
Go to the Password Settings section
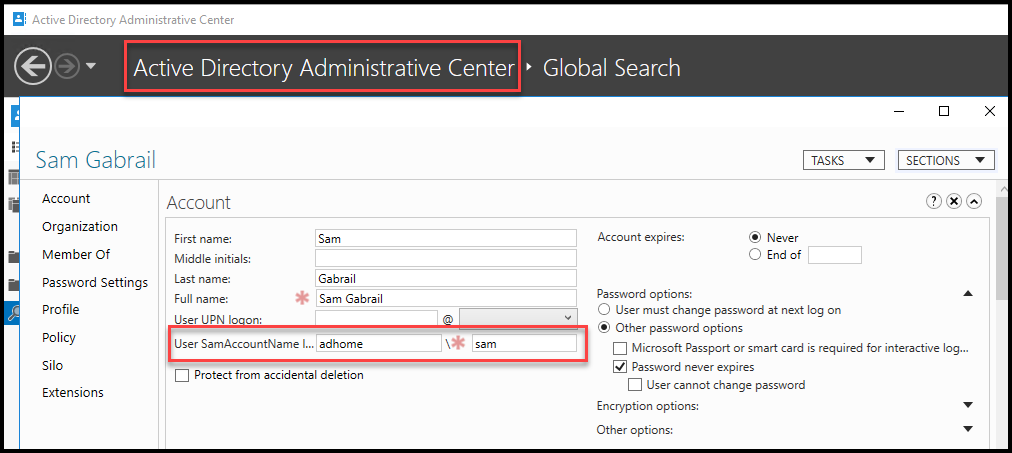[95, 283]
